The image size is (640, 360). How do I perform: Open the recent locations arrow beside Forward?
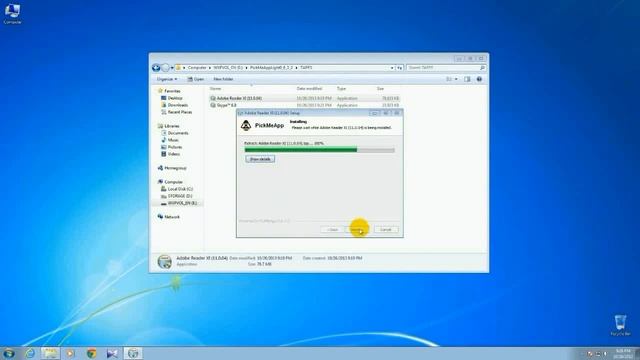pyautogui.click(x=172, y=68)
